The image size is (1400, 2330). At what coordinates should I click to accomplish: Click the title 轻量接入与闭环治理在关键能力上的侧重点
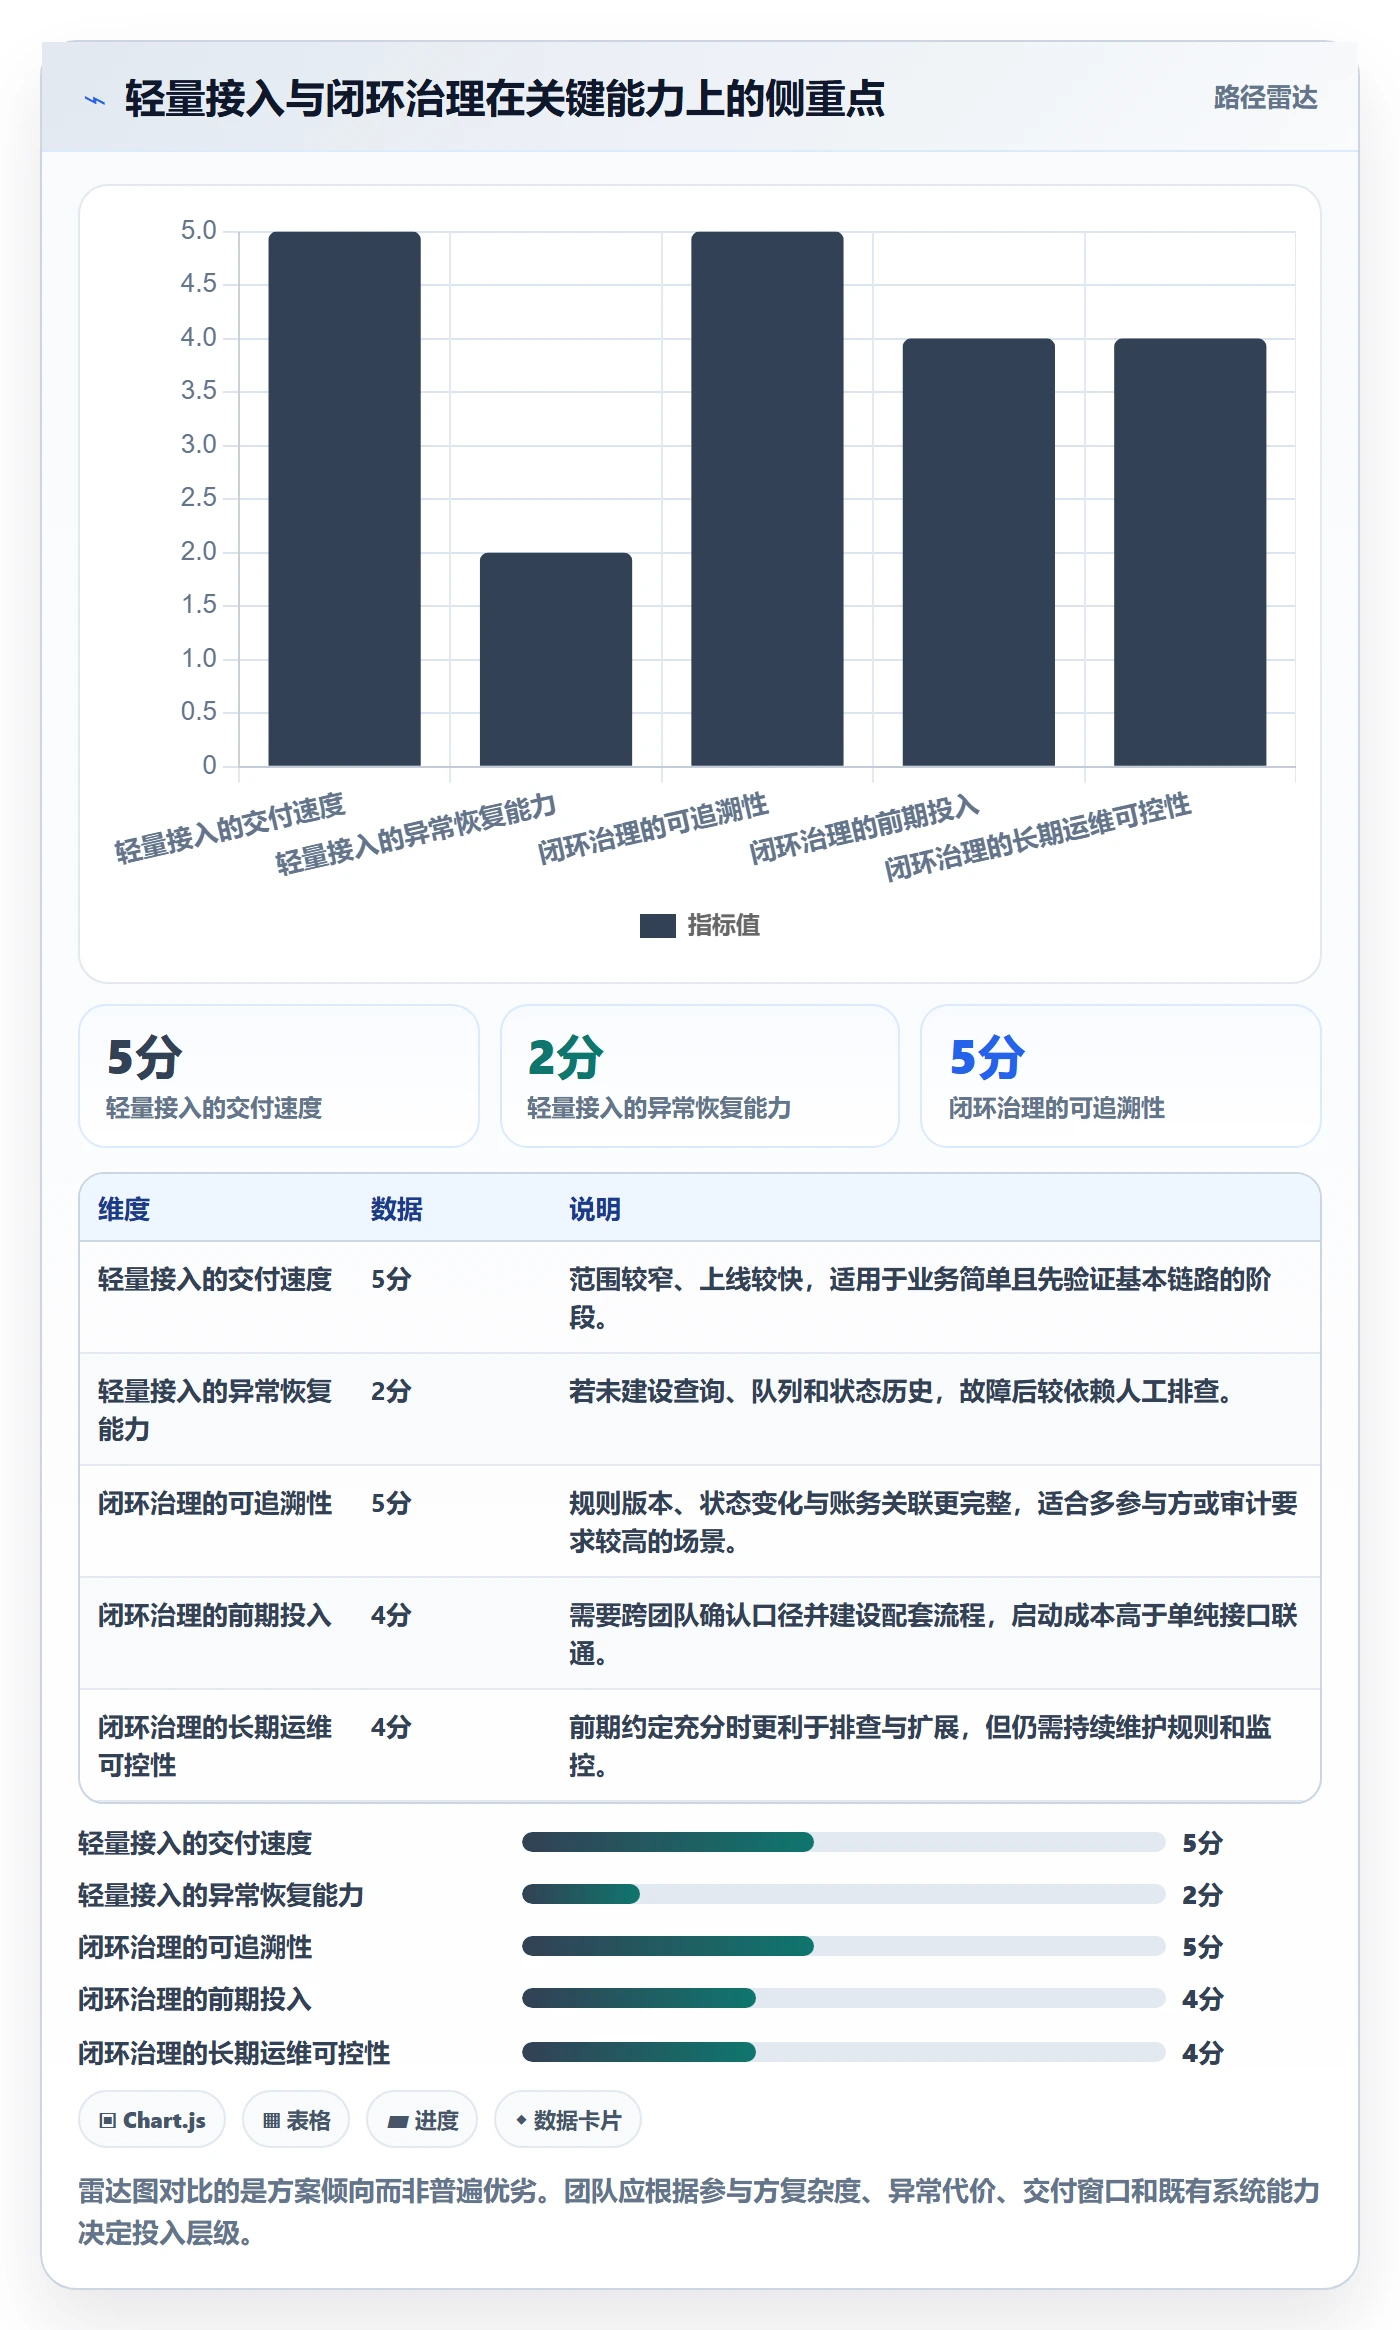504,99
